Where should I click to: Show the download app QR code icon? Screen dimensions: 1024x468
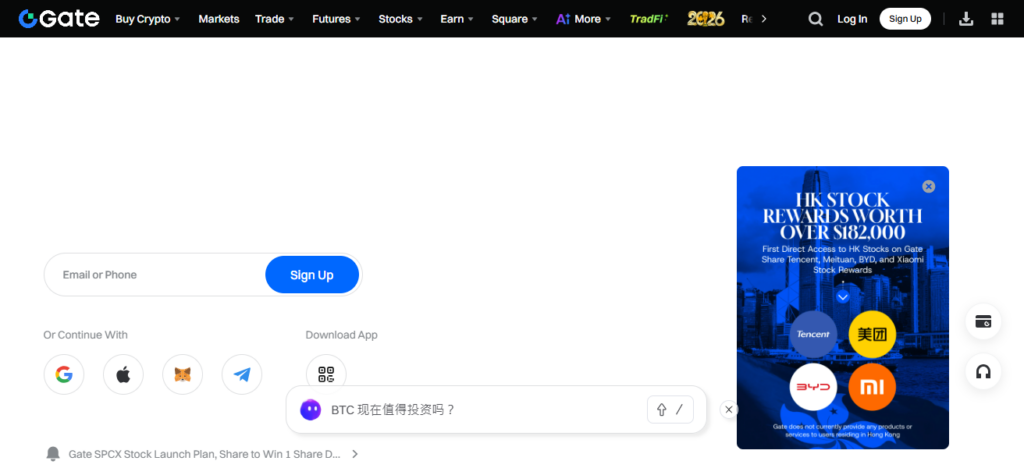point(326,374)
